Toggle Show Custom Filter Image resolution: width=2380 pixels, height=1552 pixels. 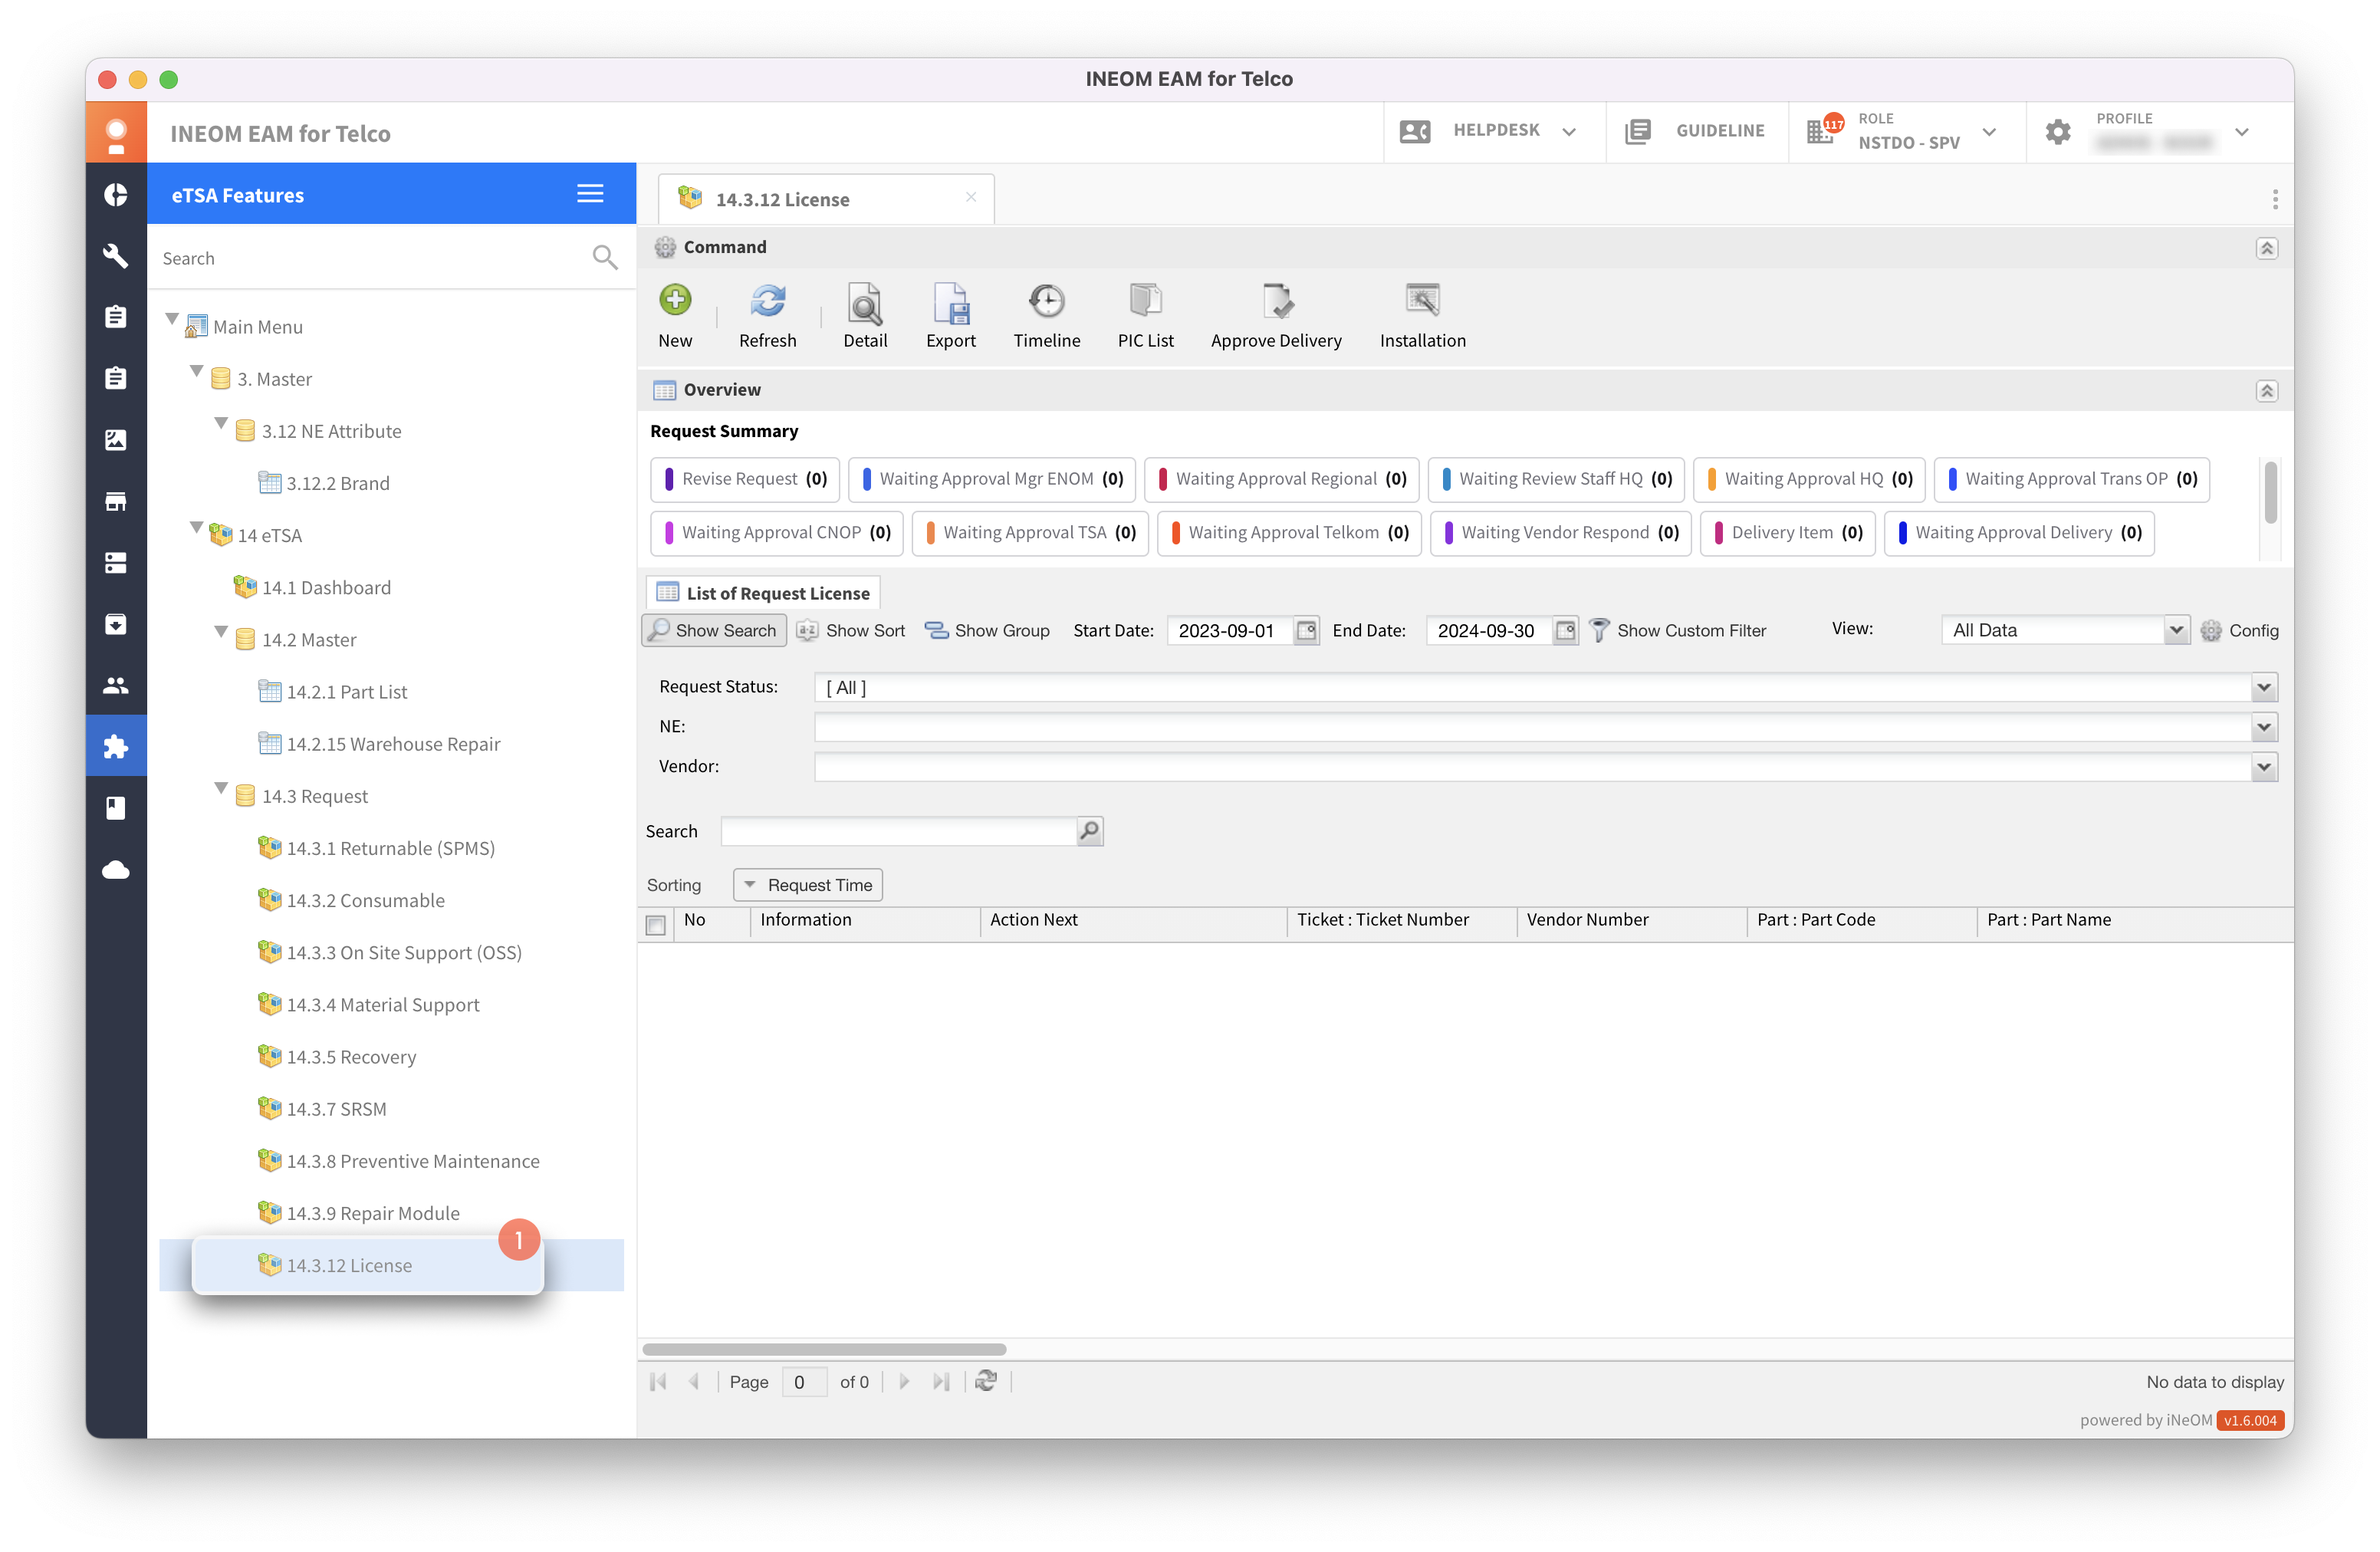(1677, 631)
